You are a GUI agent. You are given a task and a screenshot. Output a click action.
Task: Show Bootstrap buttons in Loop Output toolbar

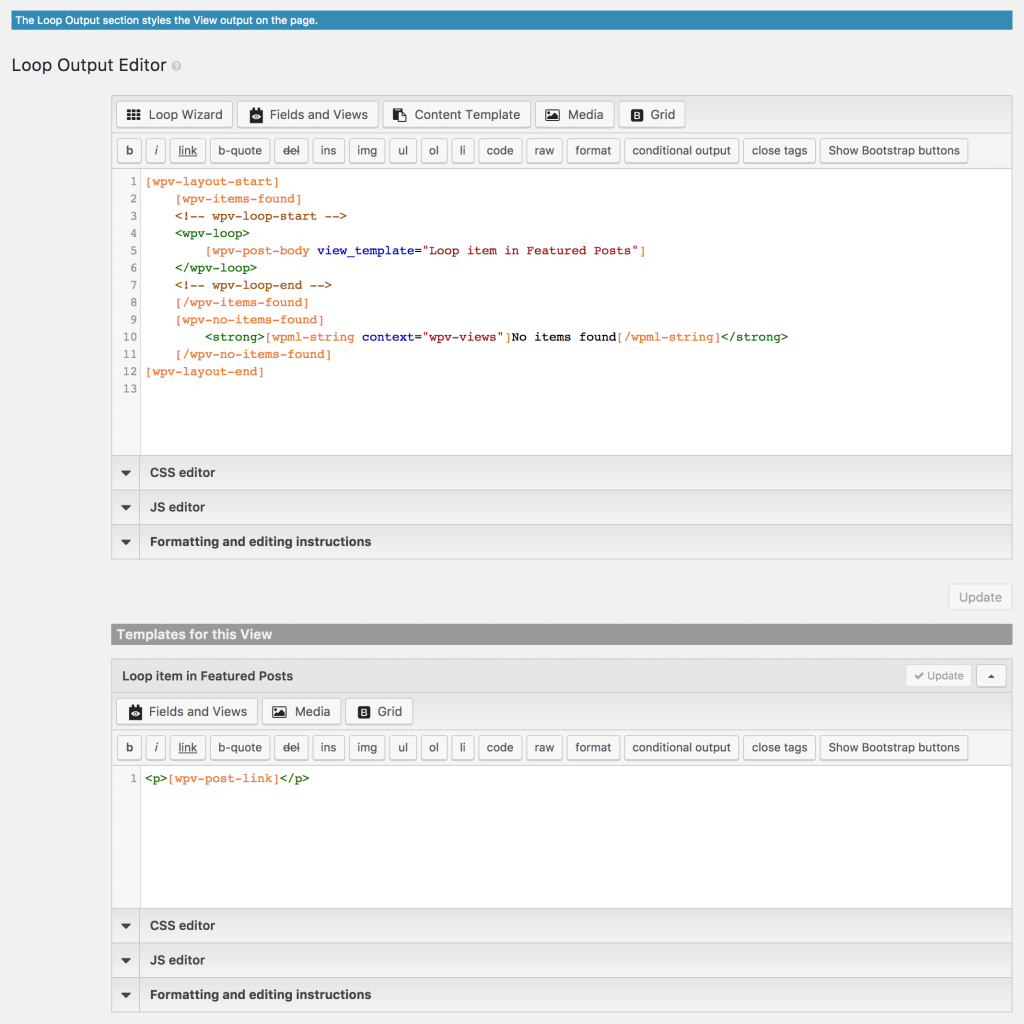tap(894, 151)
